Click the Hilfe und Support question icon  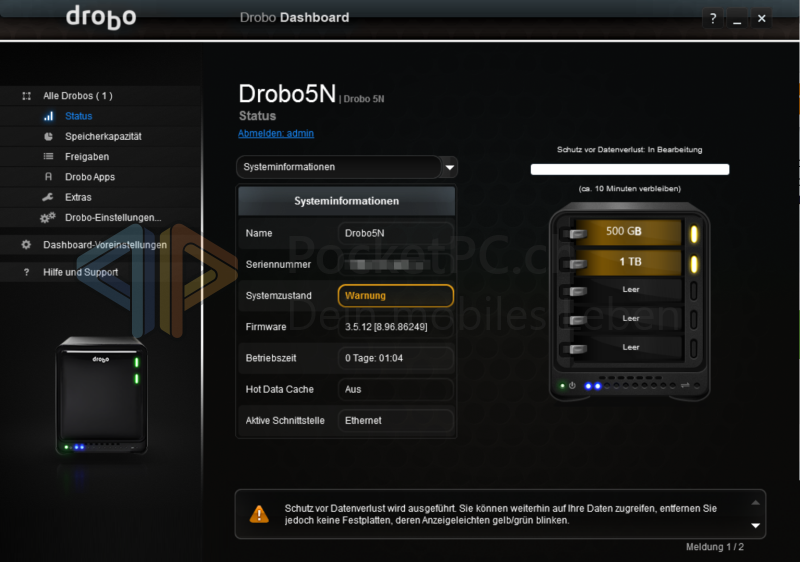26,272
